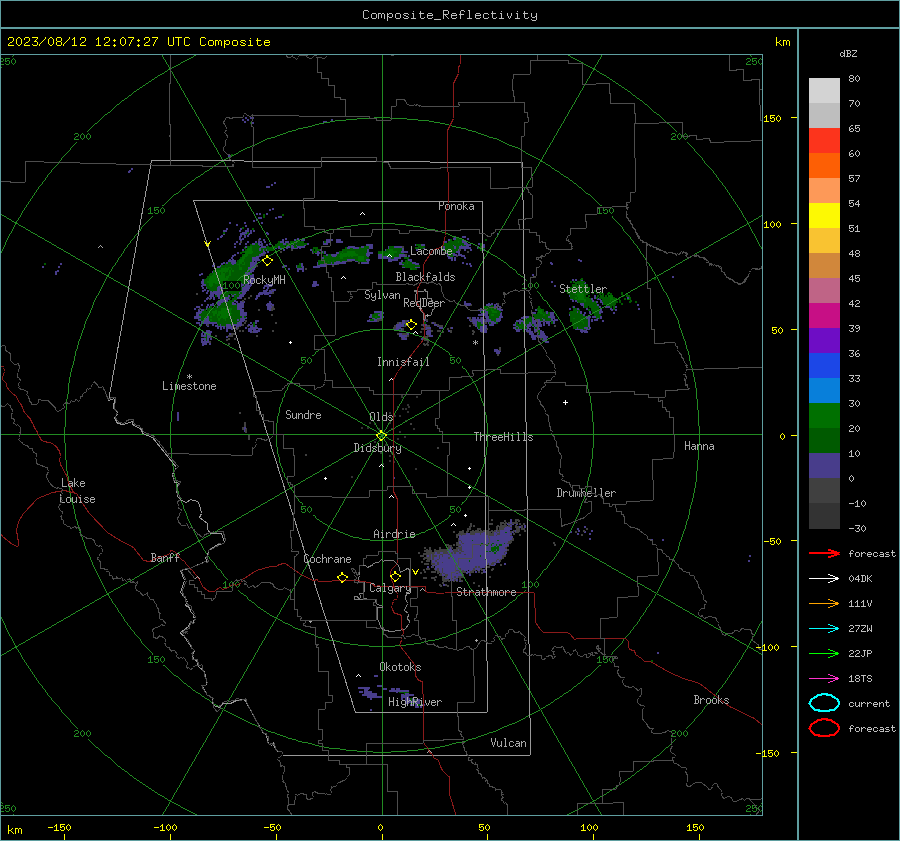Click the Ponoka town label

click(x=456, y=206)
